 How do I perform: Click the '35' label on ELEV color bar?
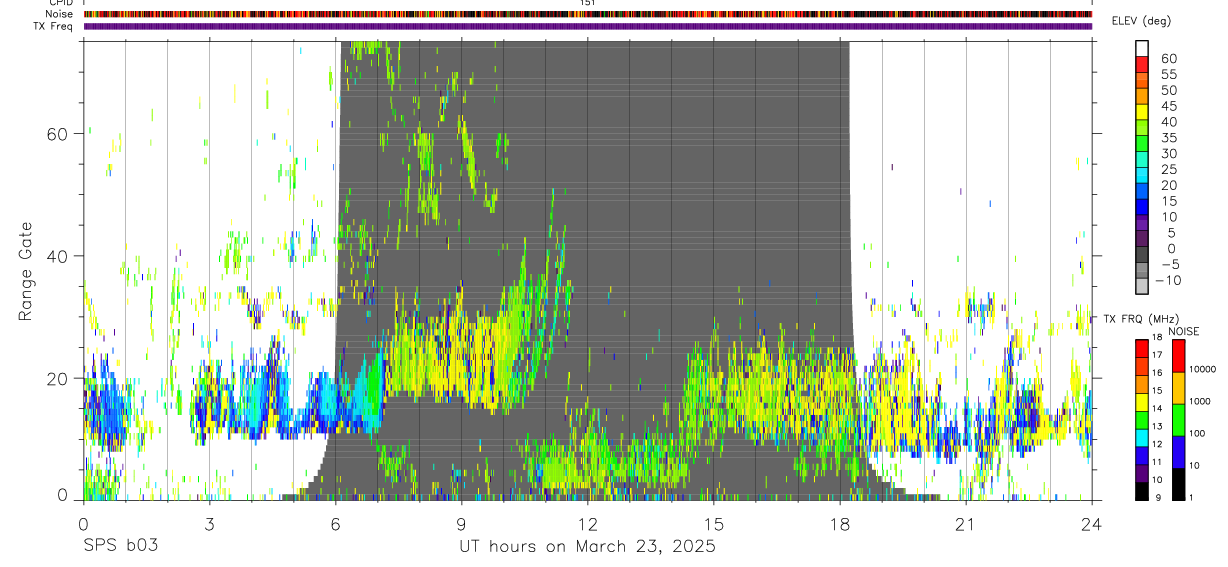pyautogui.click(x=1168, y=138)
